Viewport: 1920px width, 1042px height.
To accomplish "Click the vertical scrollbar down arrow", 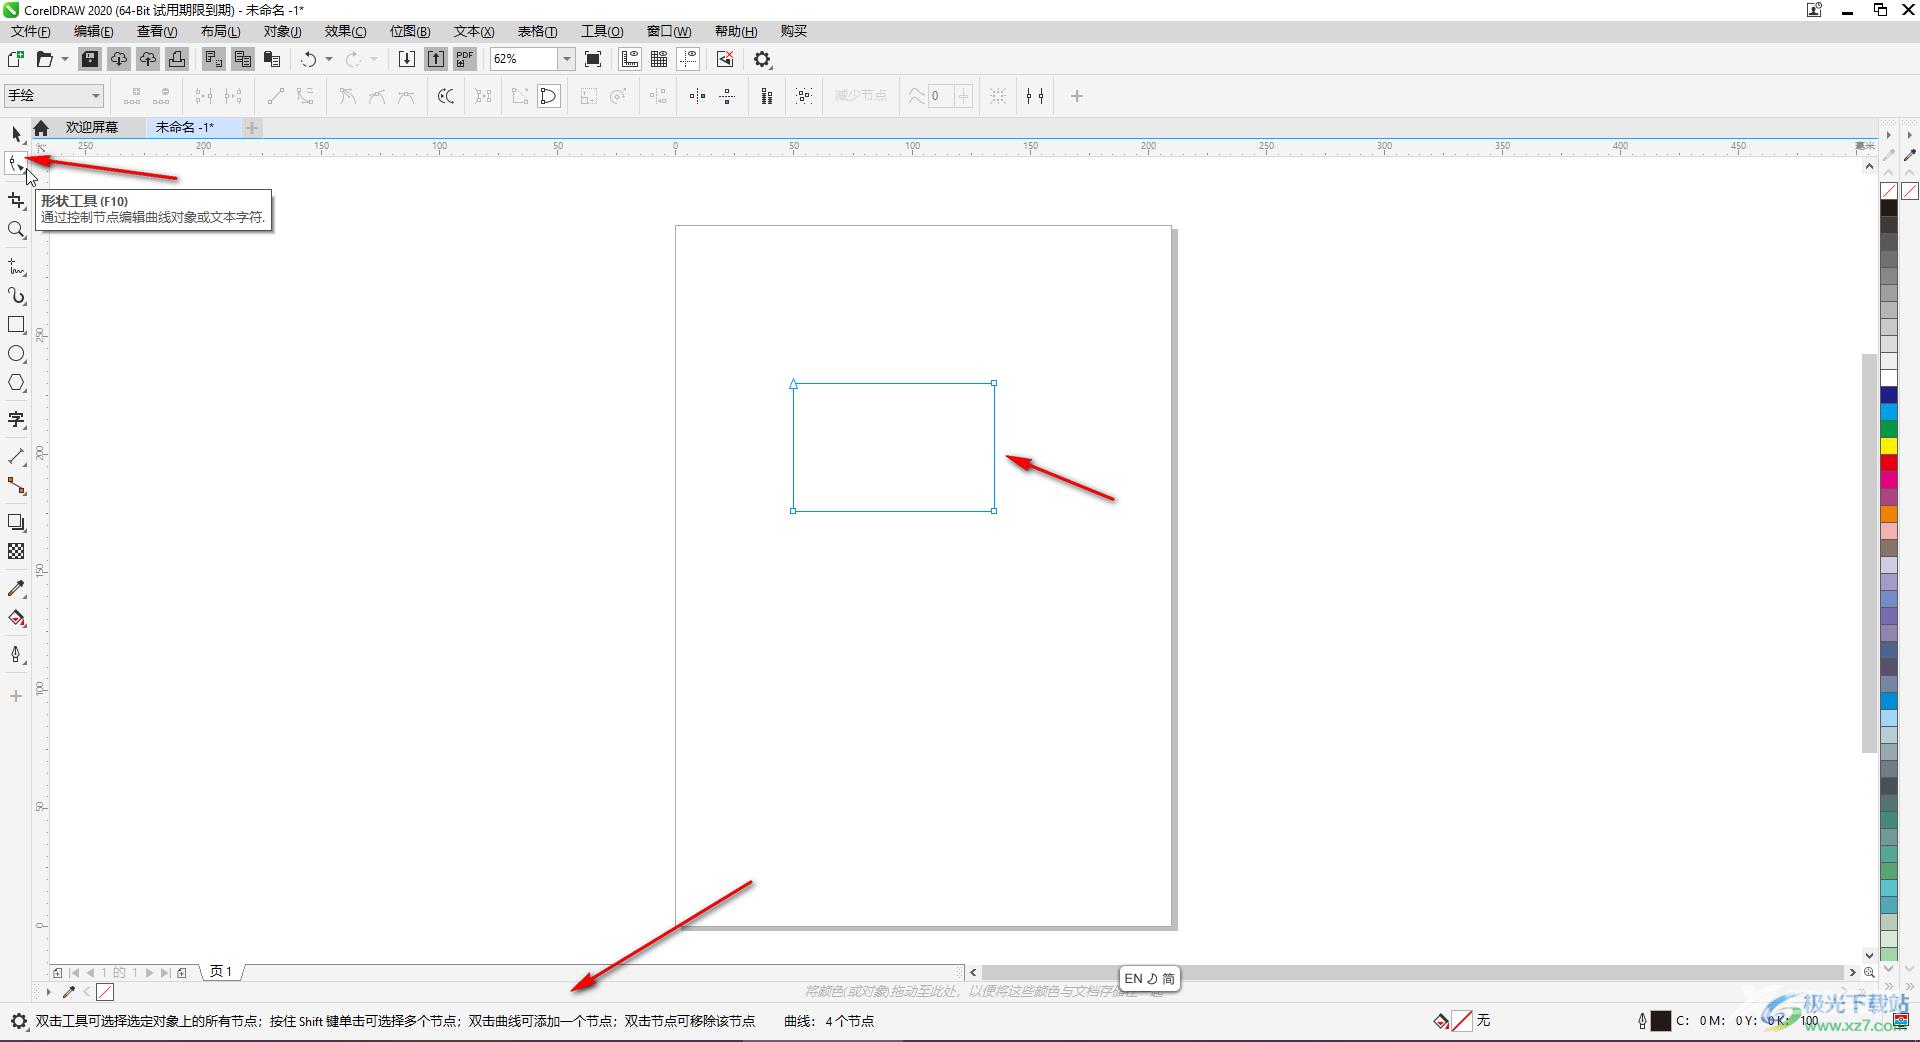I will 1869,955.
